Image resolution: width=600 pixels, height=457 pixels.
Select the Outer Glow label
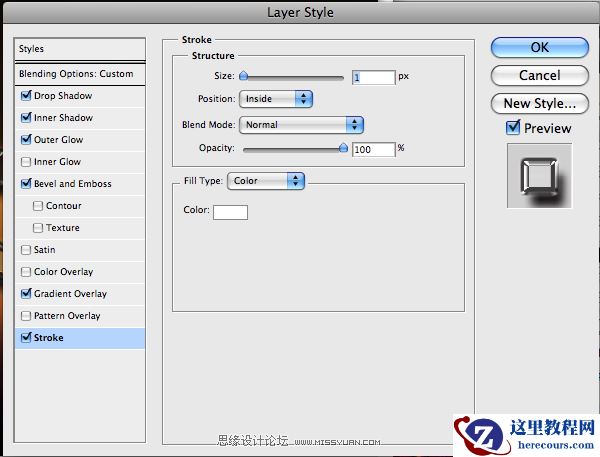(59, 140)
